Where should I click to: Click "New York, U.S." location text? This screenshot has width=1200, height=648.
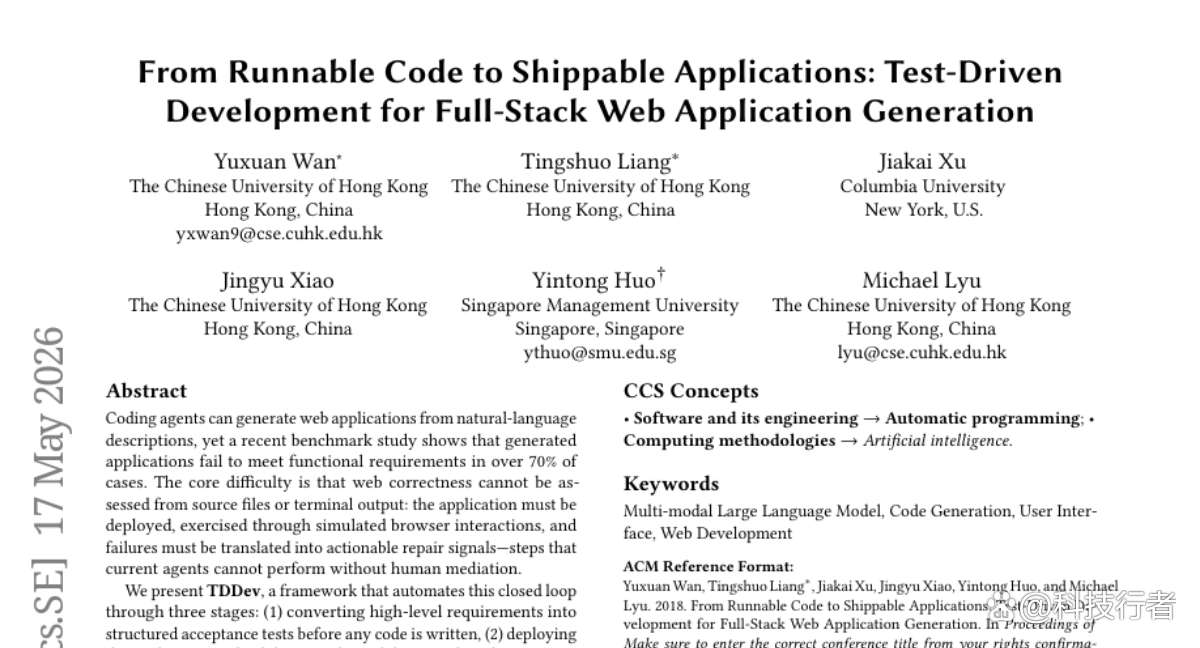[924, 210]
